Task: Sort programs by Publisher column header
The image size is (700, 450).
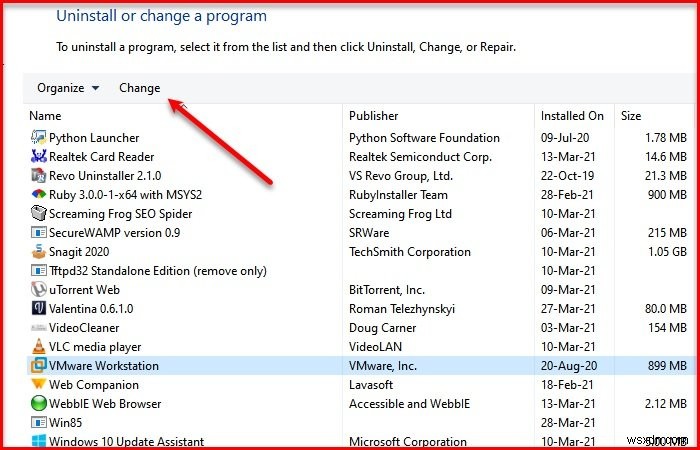Action: 374,116
